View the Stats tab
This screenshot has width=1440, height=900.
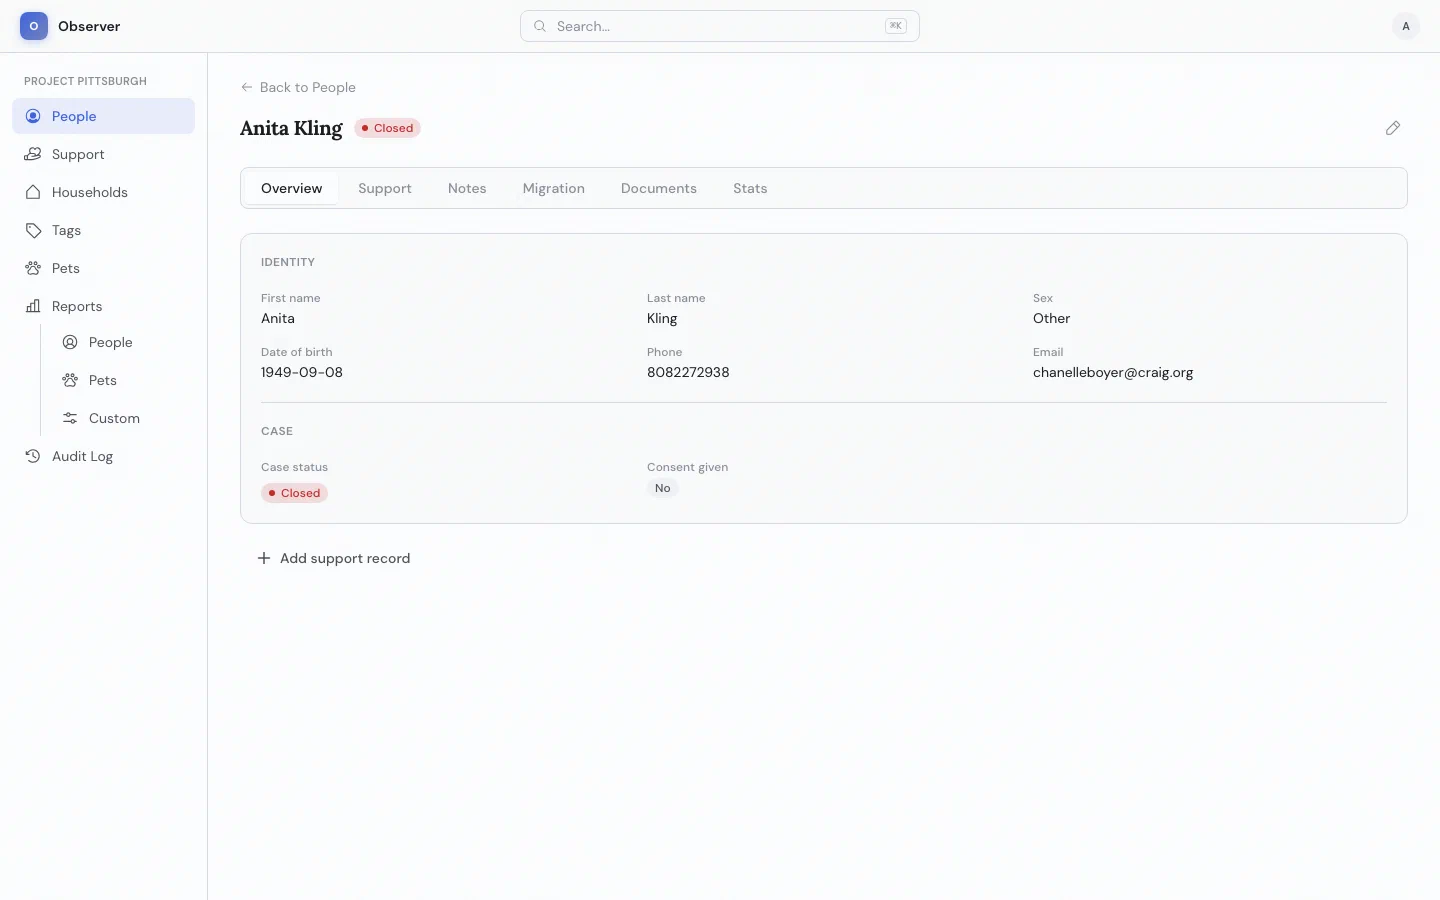tap(750, 188)
